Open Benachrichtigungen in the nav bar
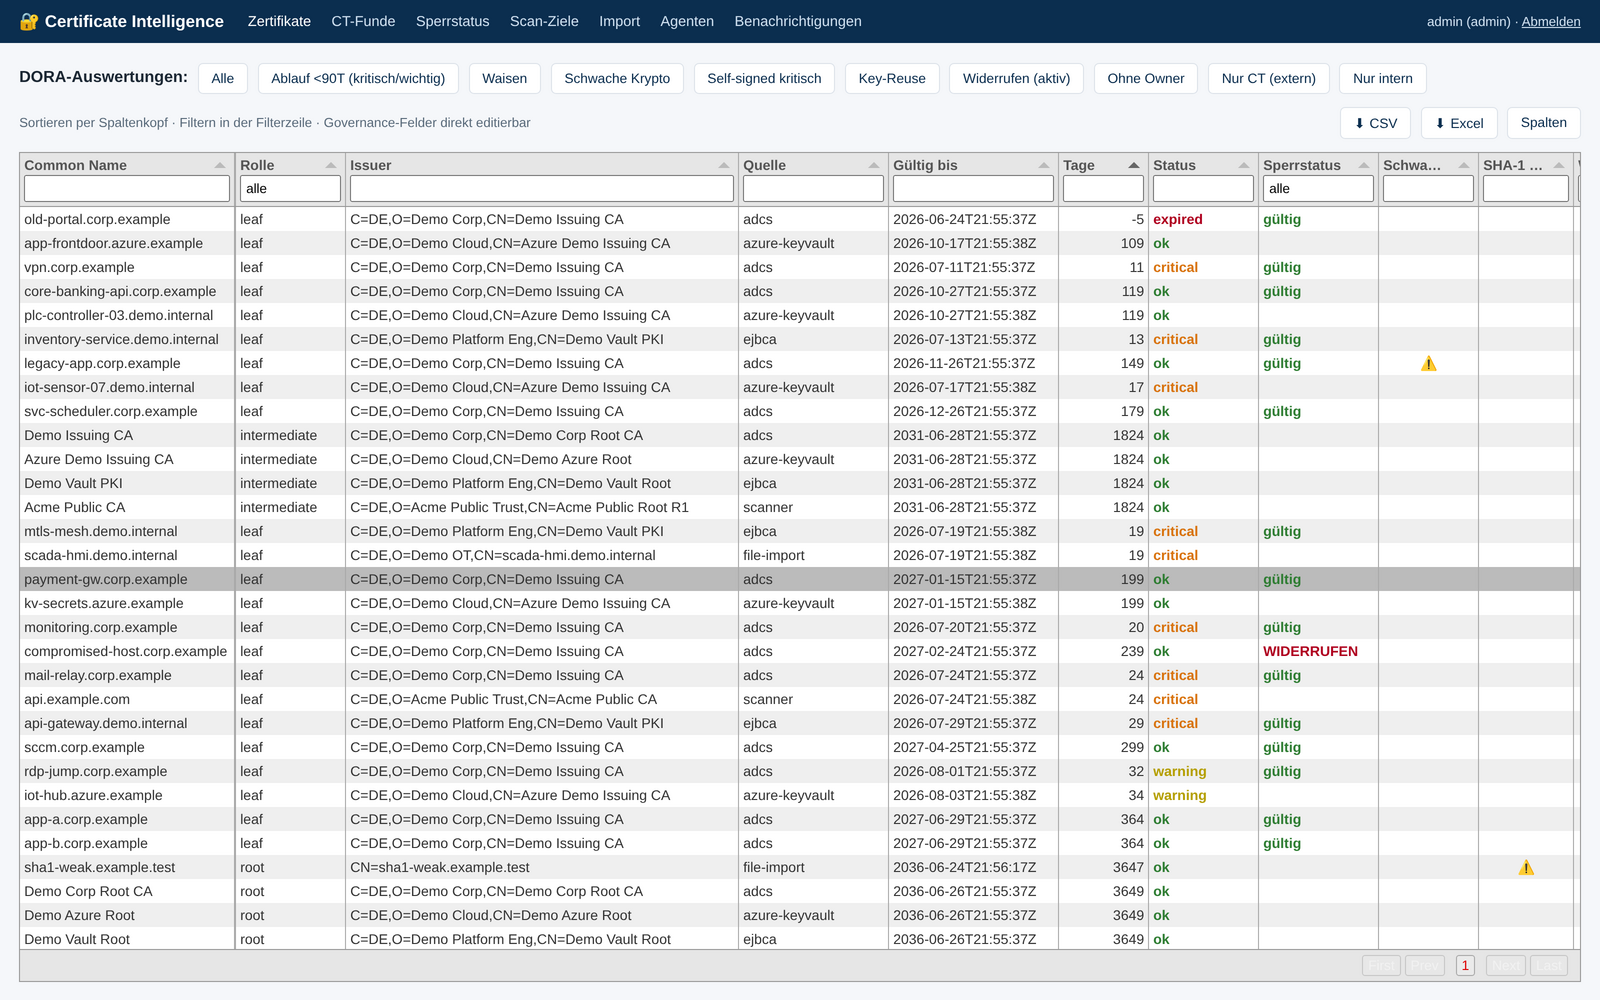The height and width of the screenshot is (1000, 1600). pyautogui.click(x=798, y=21)
